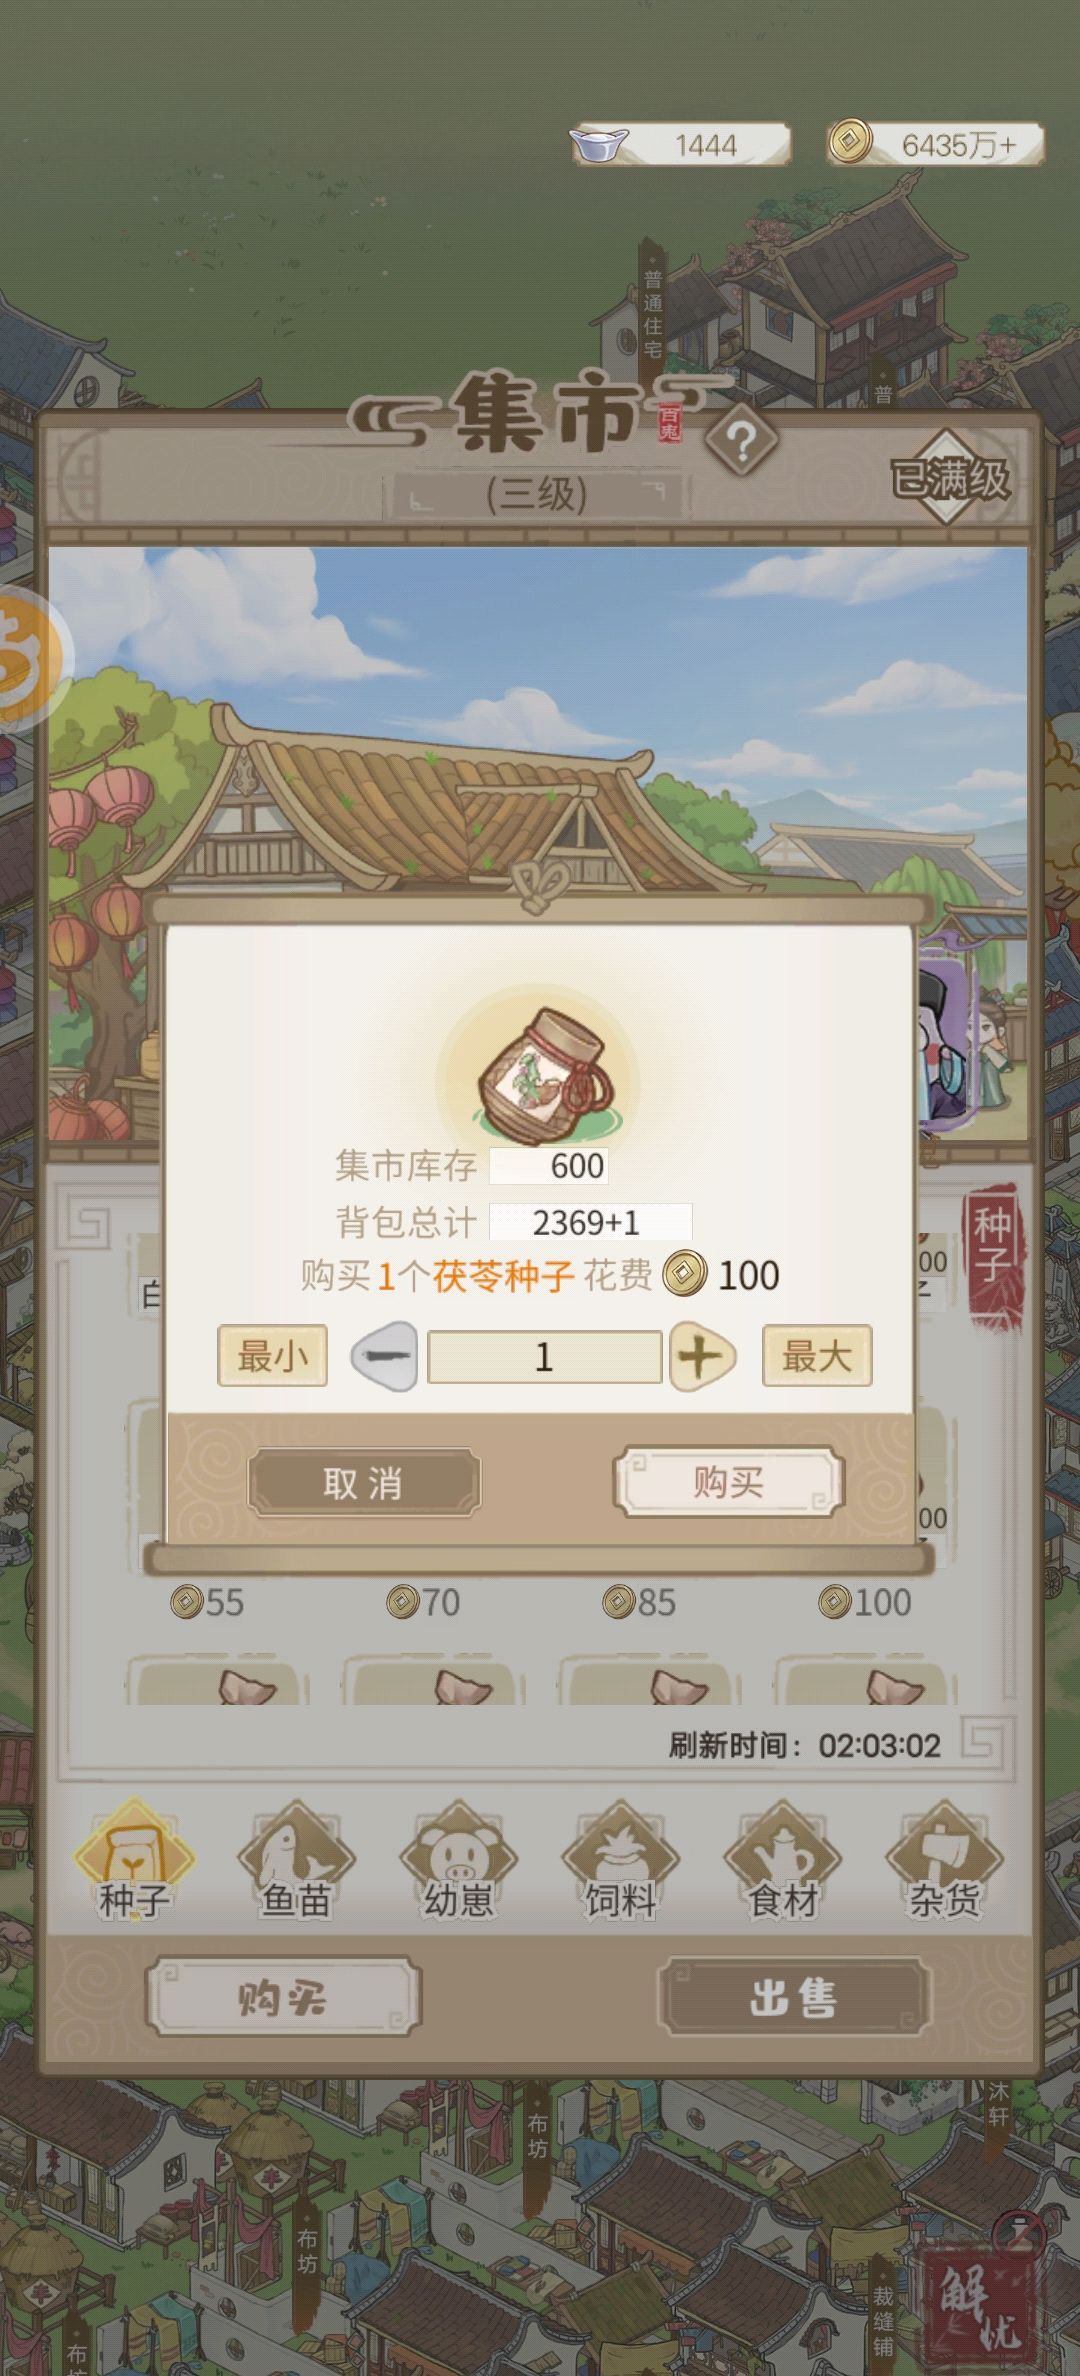This screenshot has width=1080, height=2376.
Task: Increase quantity with the plus button
Action: pyautogui.click(x=701, y=1356)
